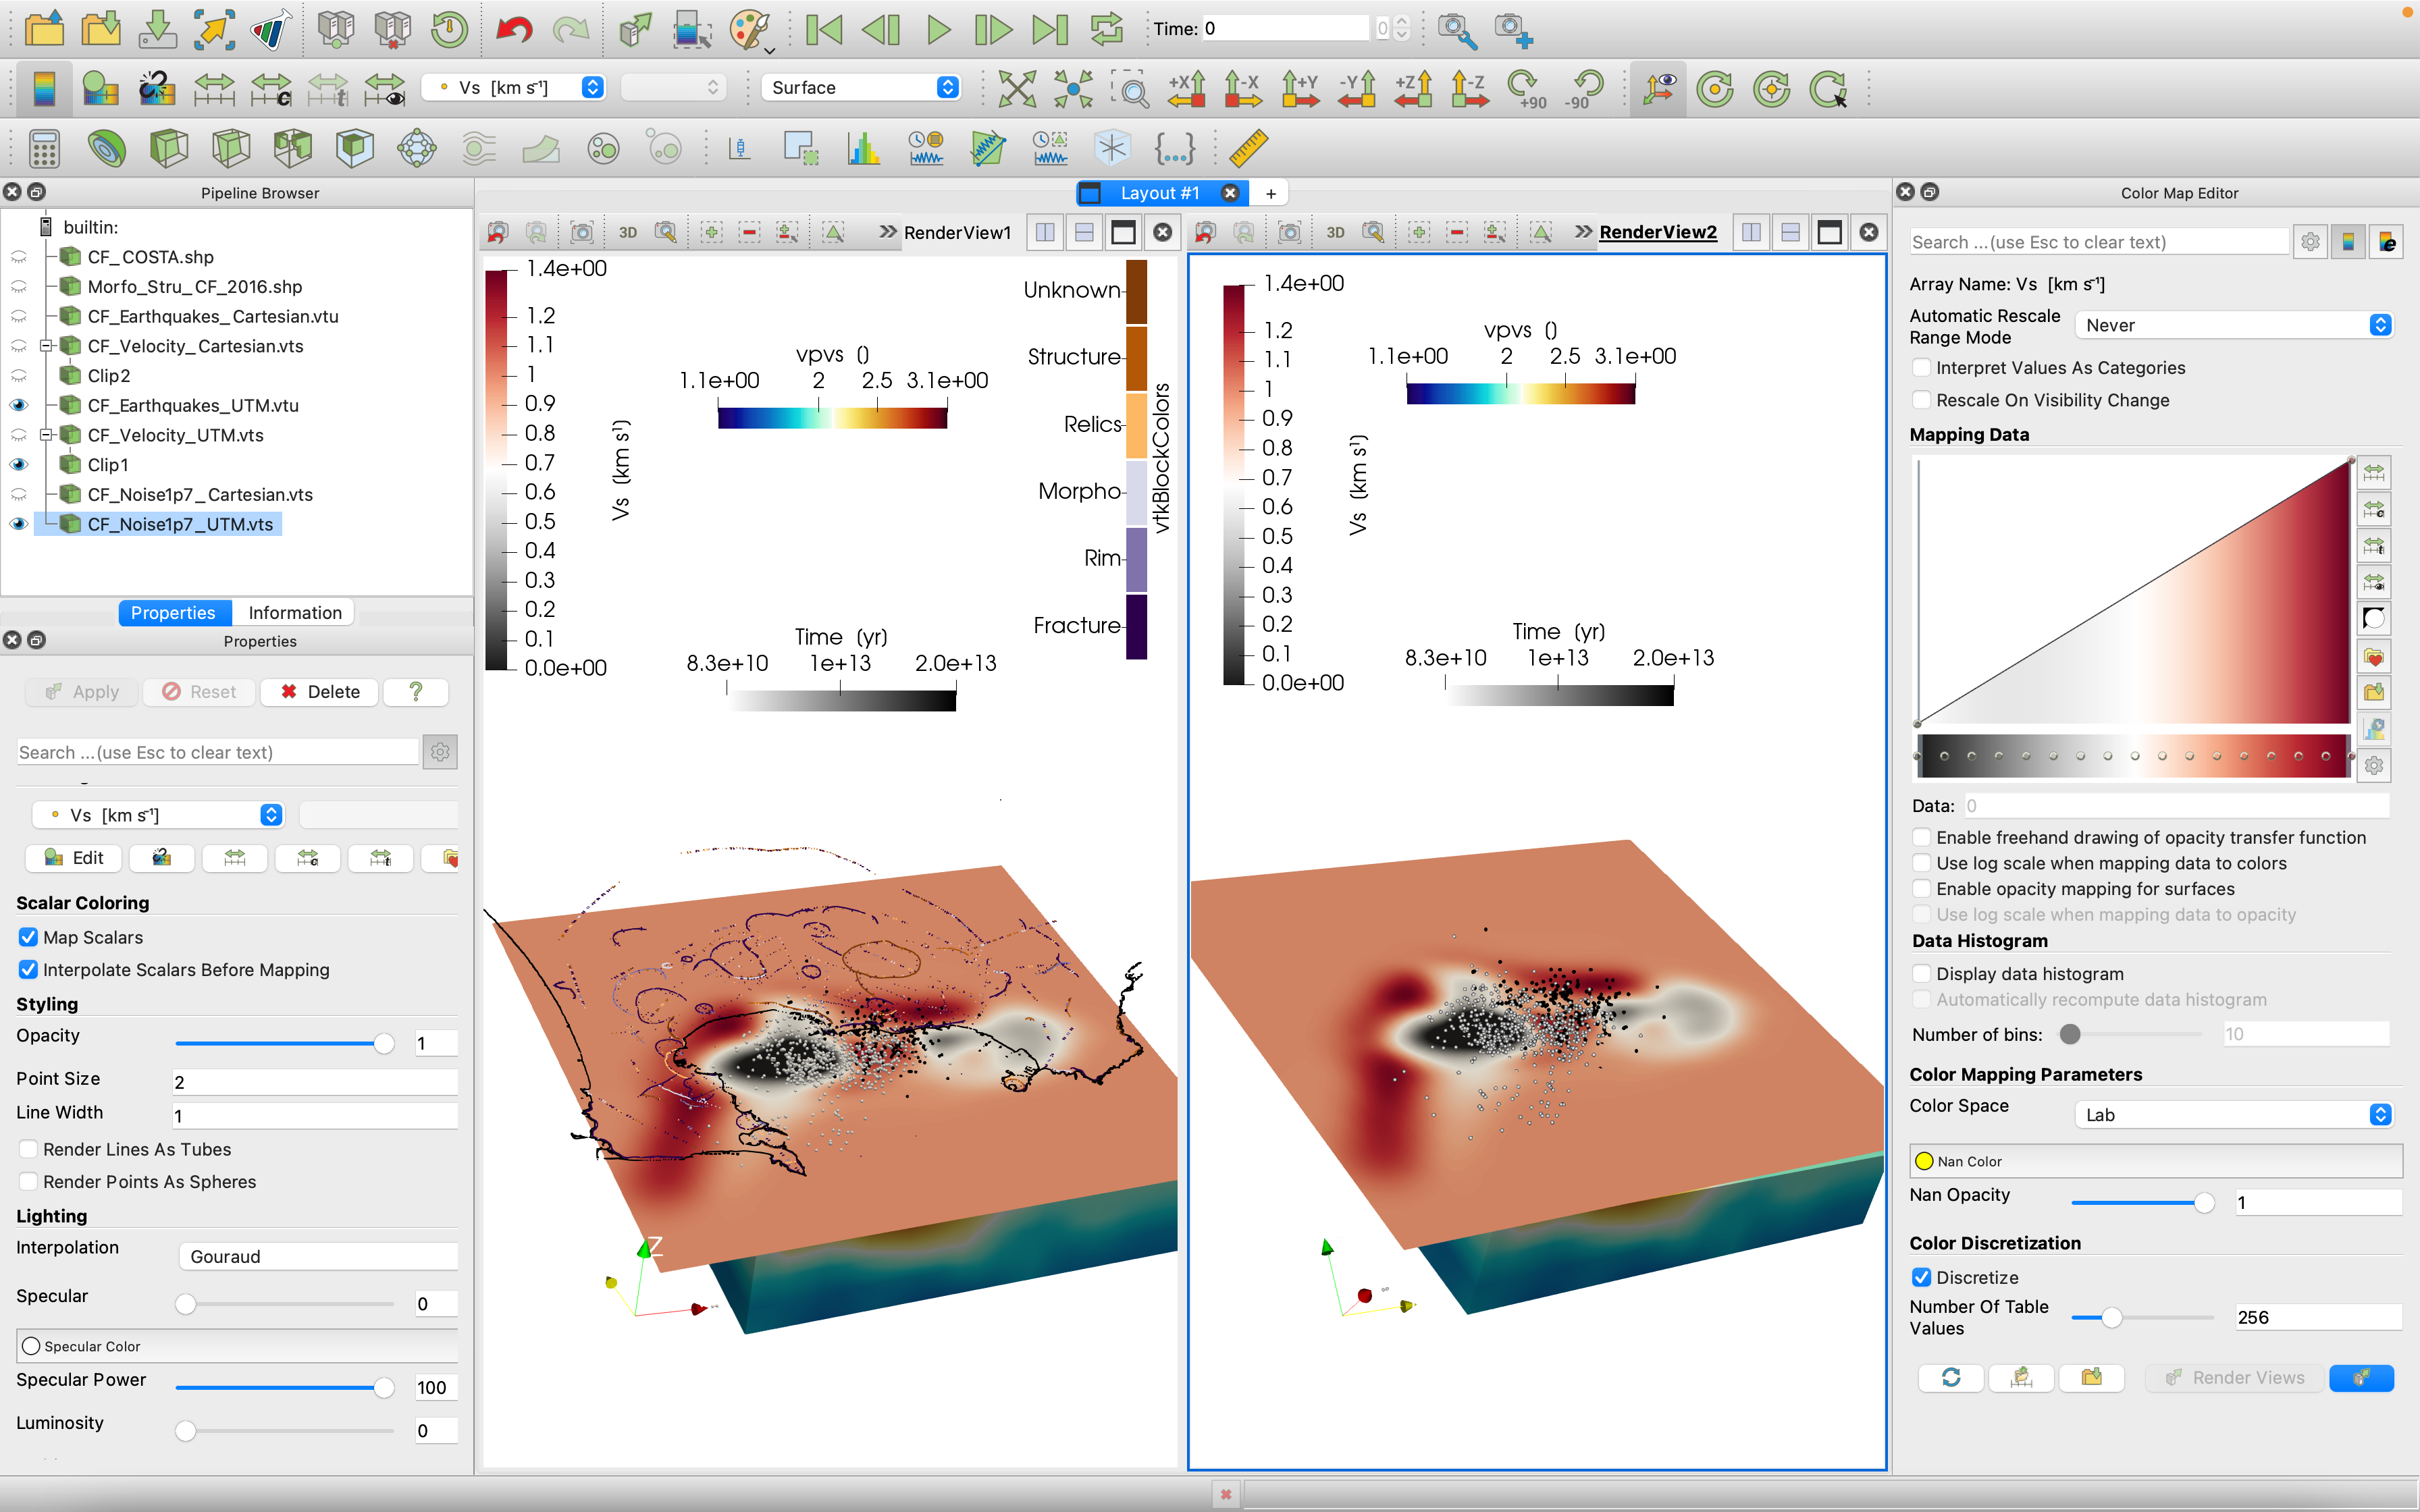The height and width of the screenshot is (1512, 2420).
Task: Open the Nan Color swatch
Action: 1924,1161
